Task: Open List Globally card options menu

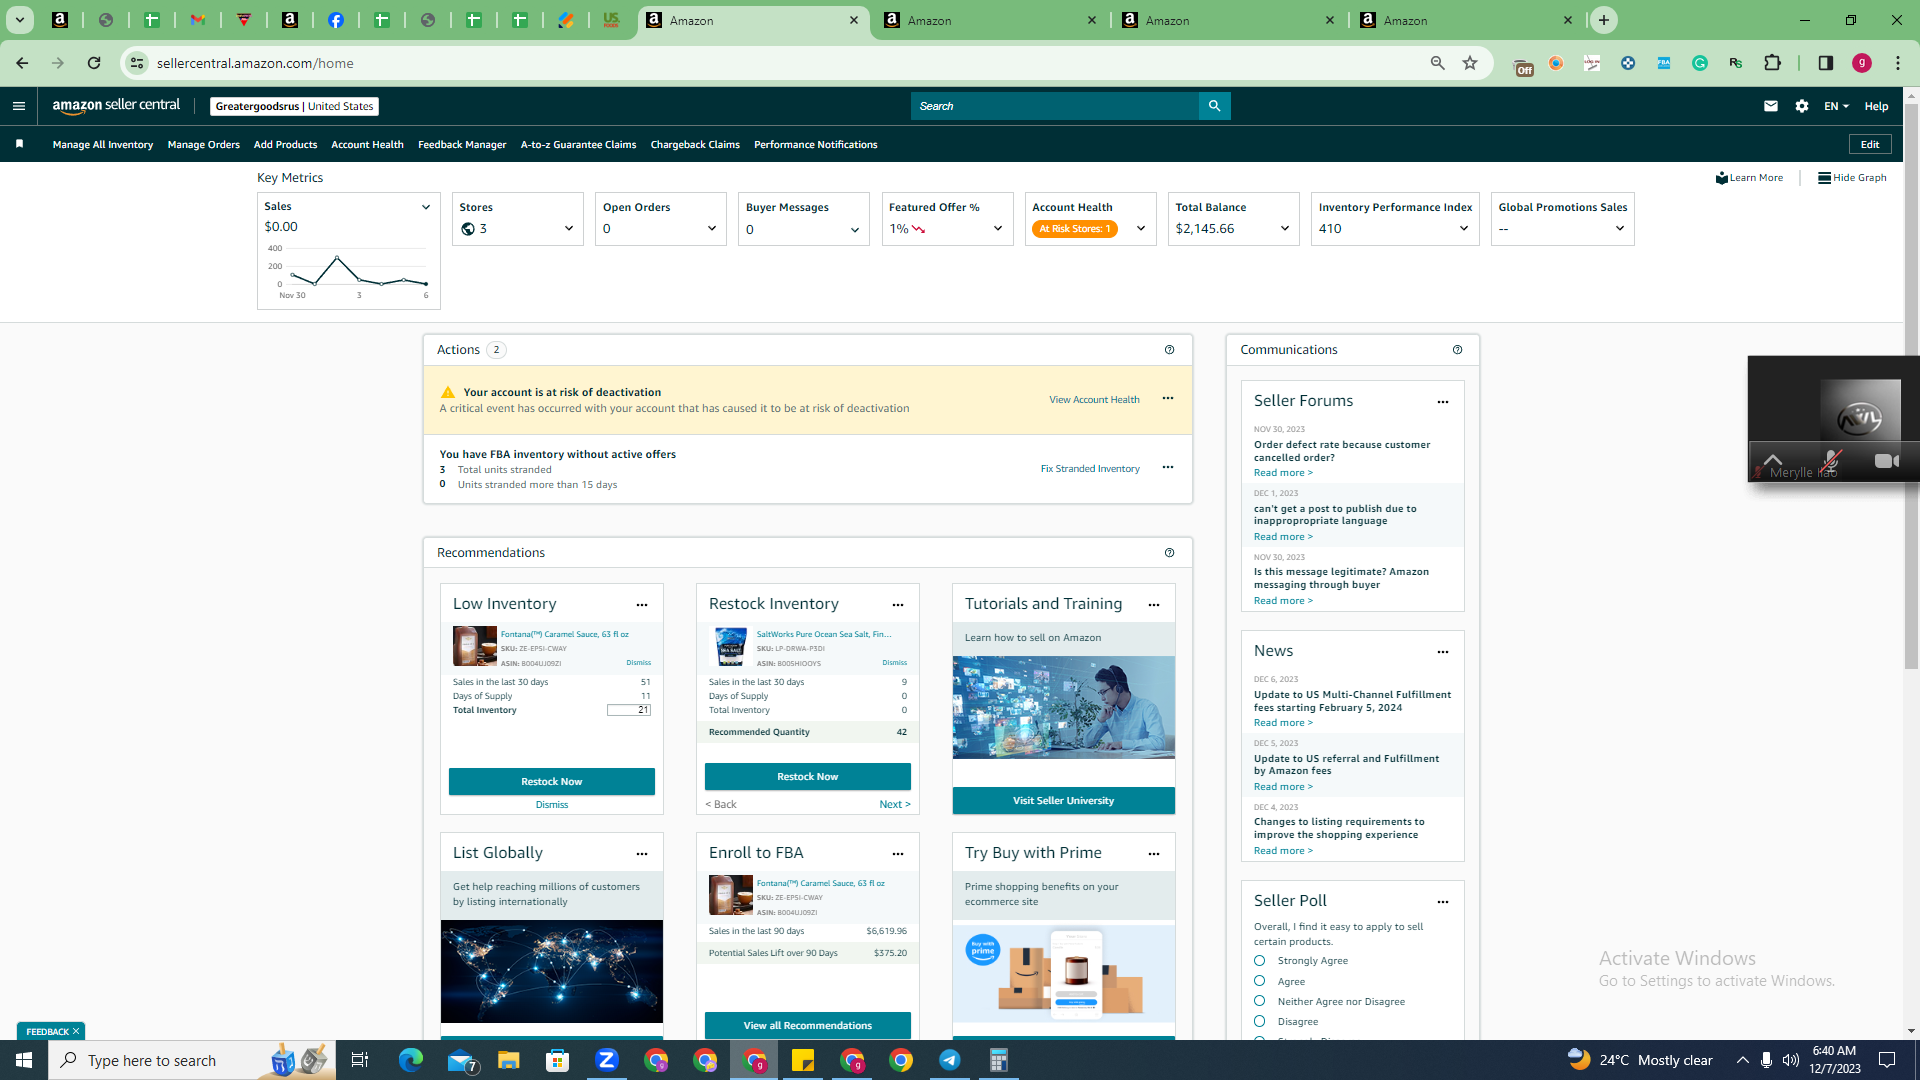Action: coord(642,854)
